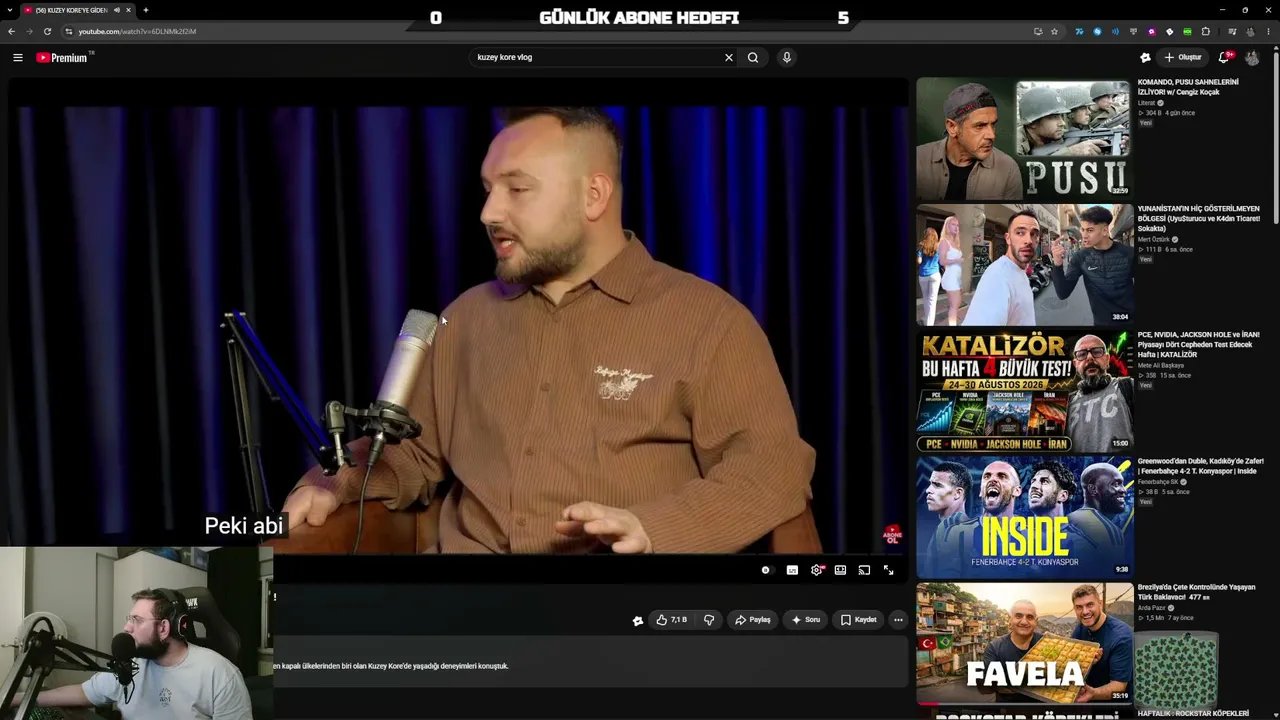Viewport: 1280px width, 720px height.
Task: Click the green extension icon in toolbar
Action: point(1187,31)
